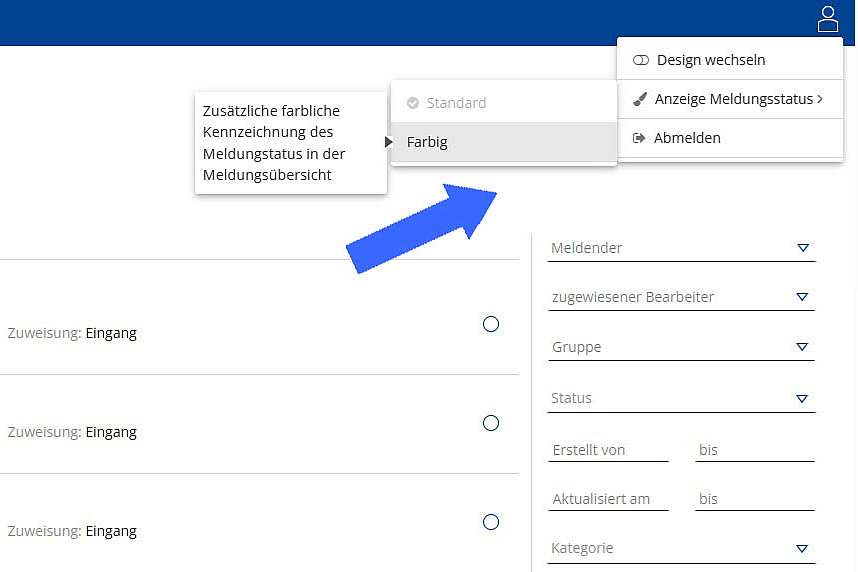Viewport: 858px width, 572px height.
Task: Click the Kategorie dropdown arrow
Action: click(802, 548)
